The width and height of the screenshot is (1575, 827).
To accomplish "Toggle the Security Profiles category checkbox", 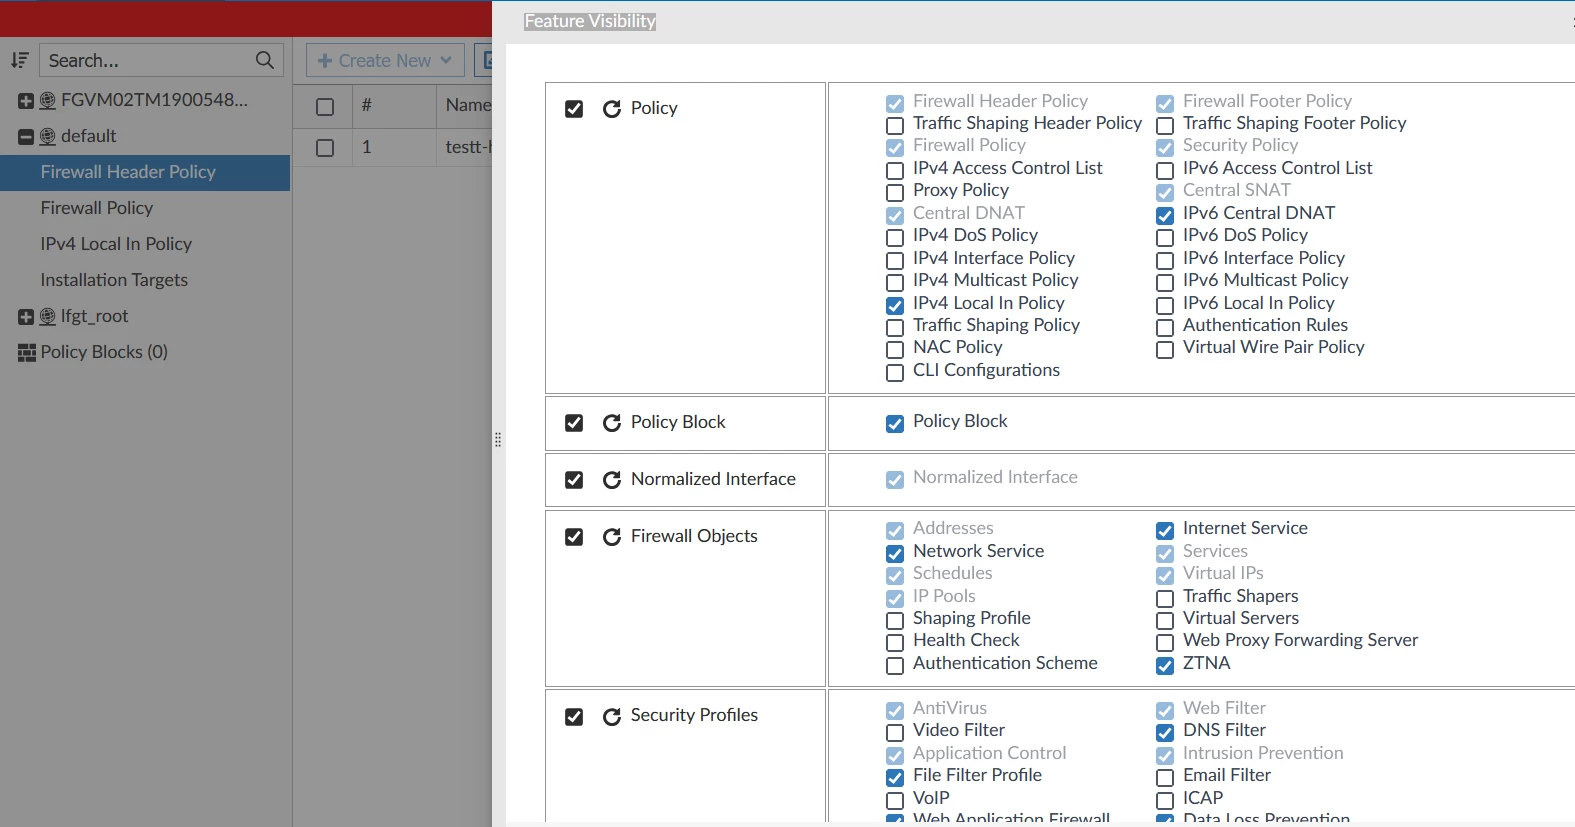I will click(x=574, y=716).
